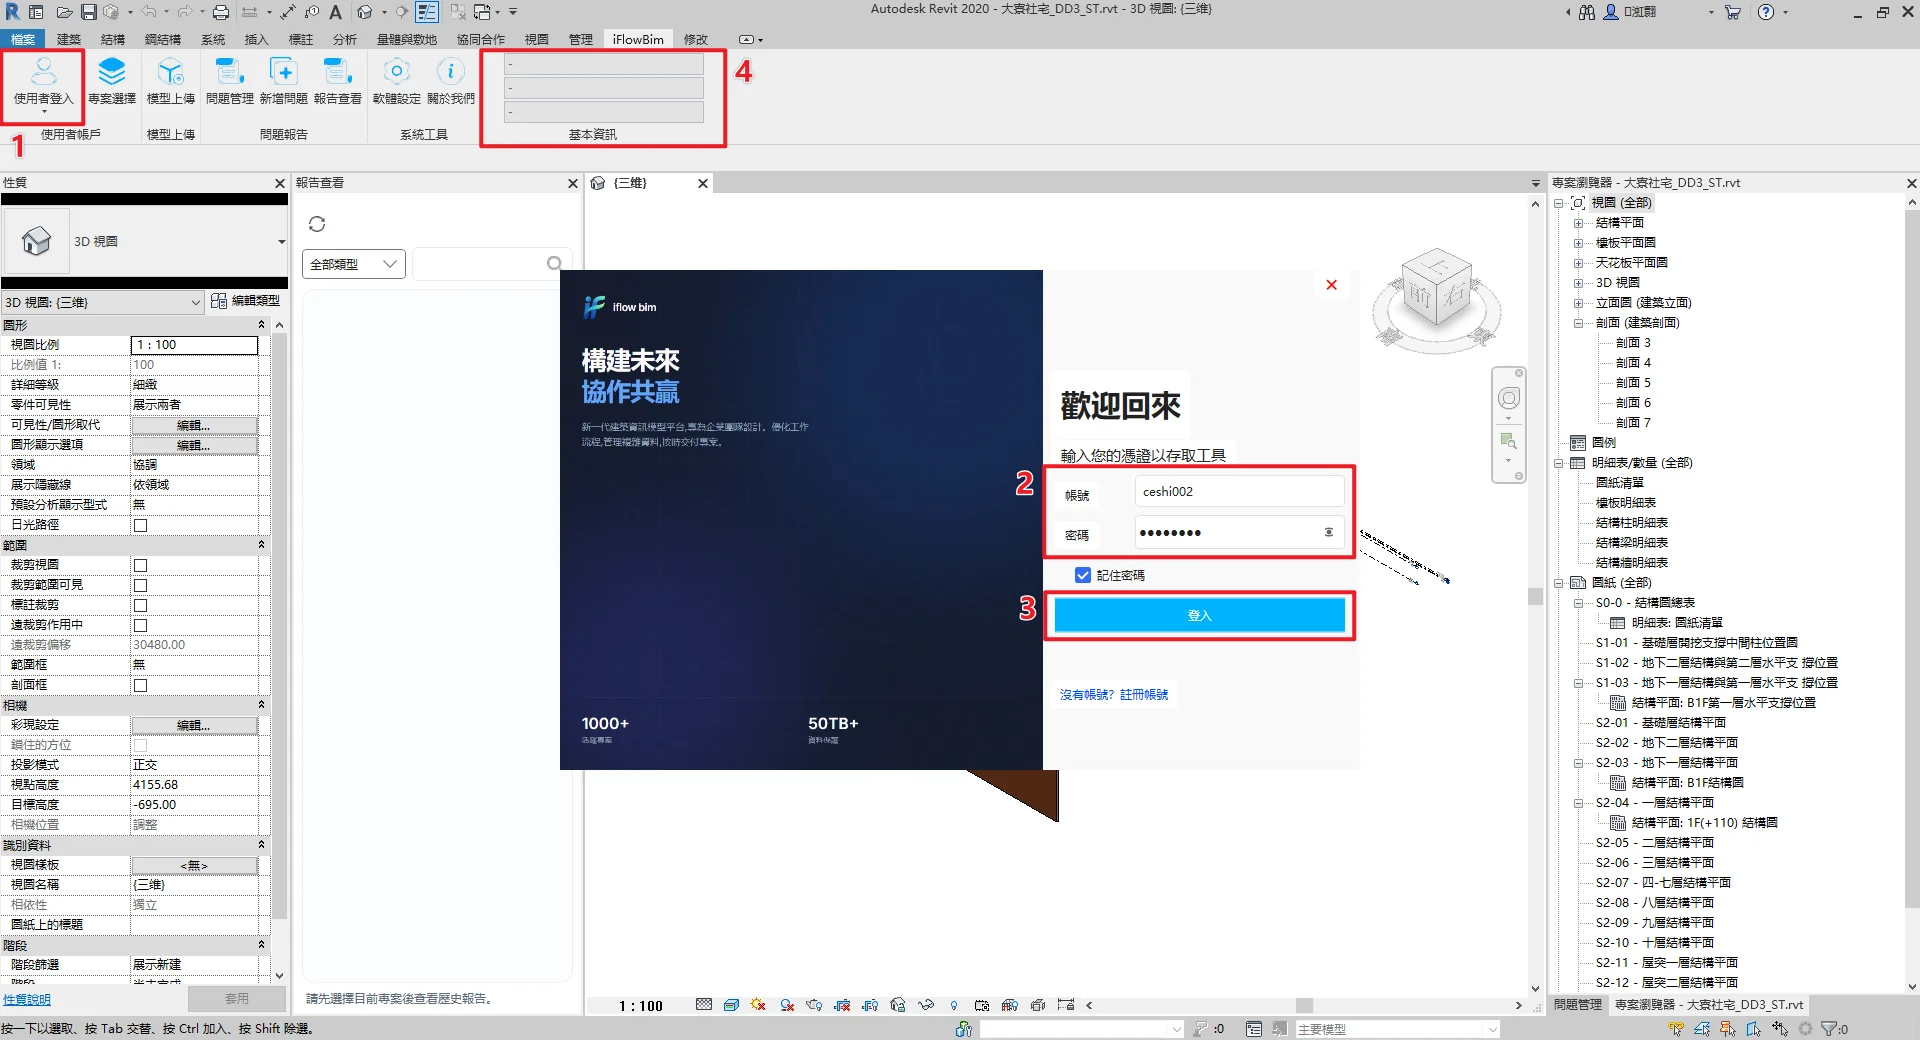Click the default 3D view house icon
This screenshot has height=1040, width=1920.
point(365,12)
